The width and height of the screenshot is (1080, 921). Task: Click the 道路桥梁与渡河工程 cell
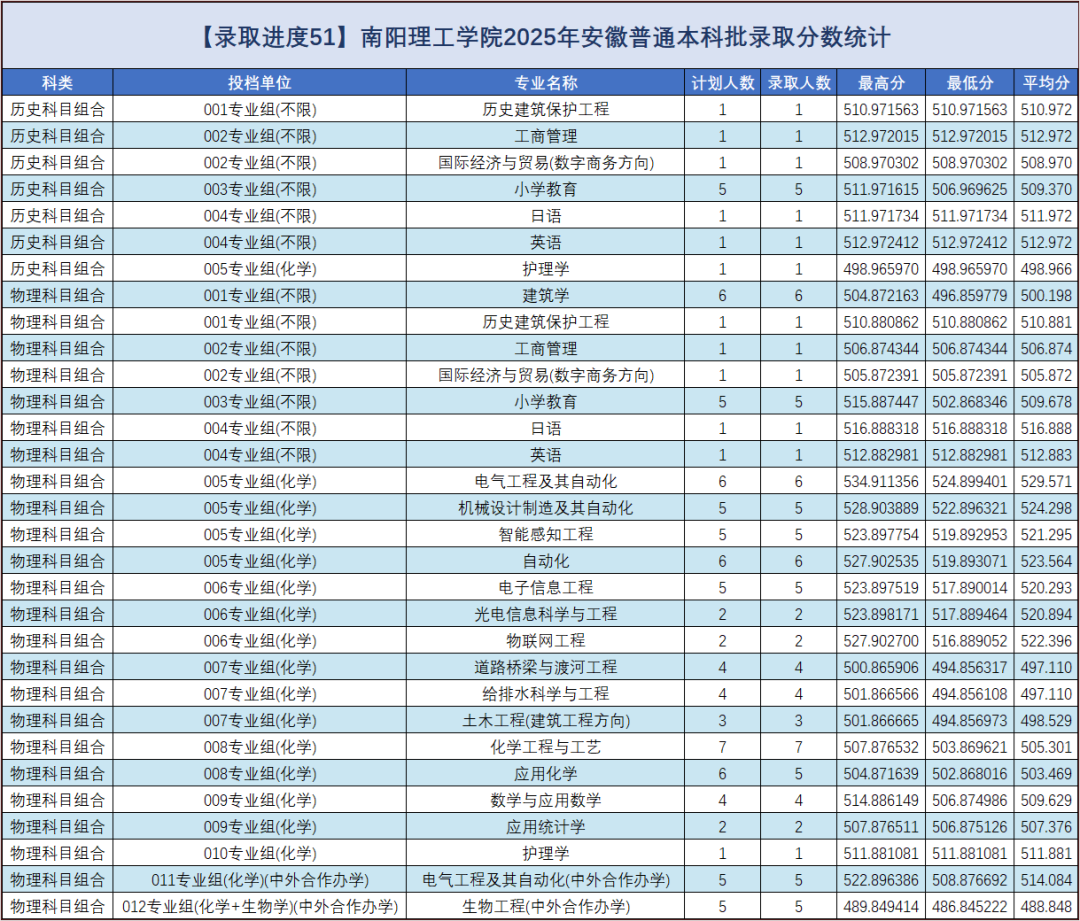[546, 668]
